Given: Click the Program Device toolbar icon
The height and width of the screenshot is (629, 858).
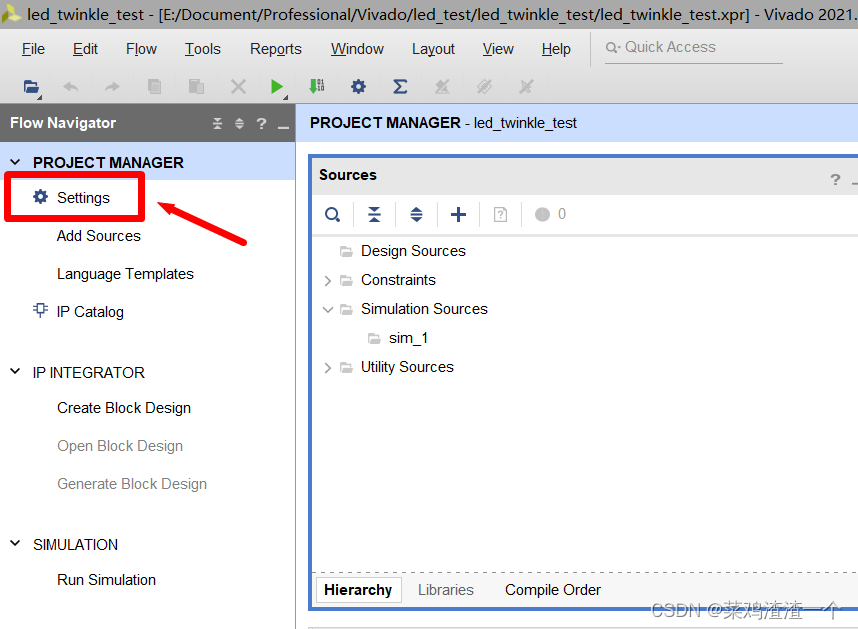Looking at the screenshot, I should [317, 86].
